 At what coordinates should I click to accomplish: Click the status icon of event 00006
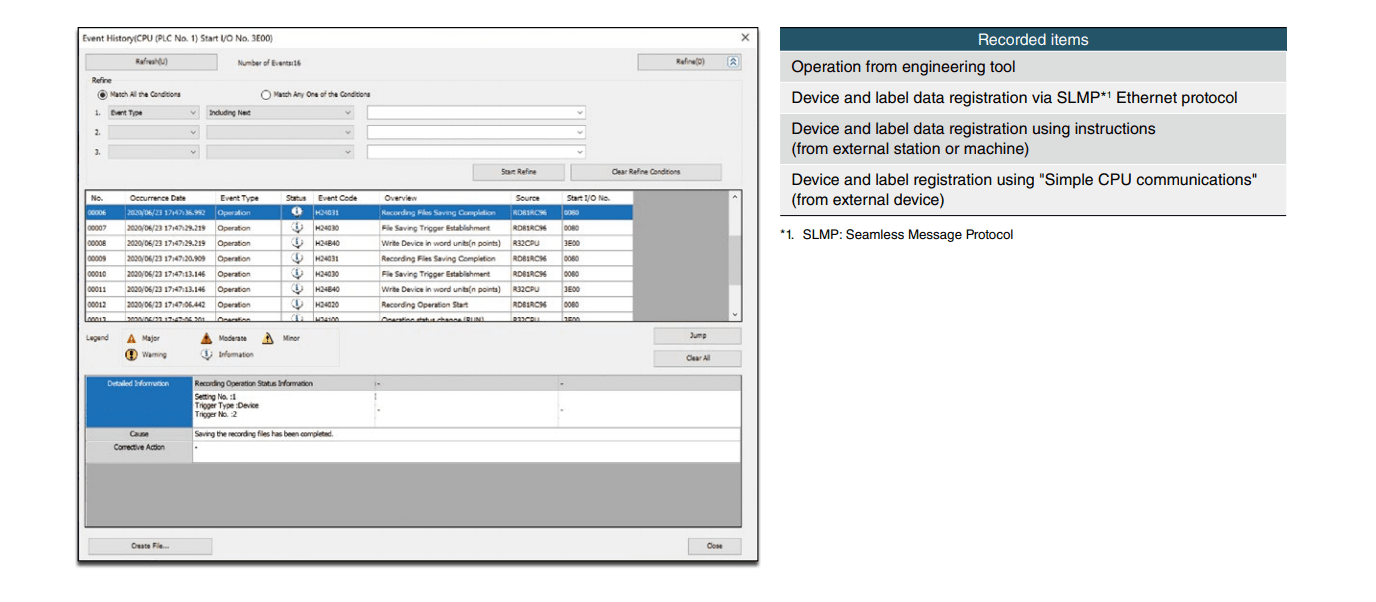[x=296, y=212]
